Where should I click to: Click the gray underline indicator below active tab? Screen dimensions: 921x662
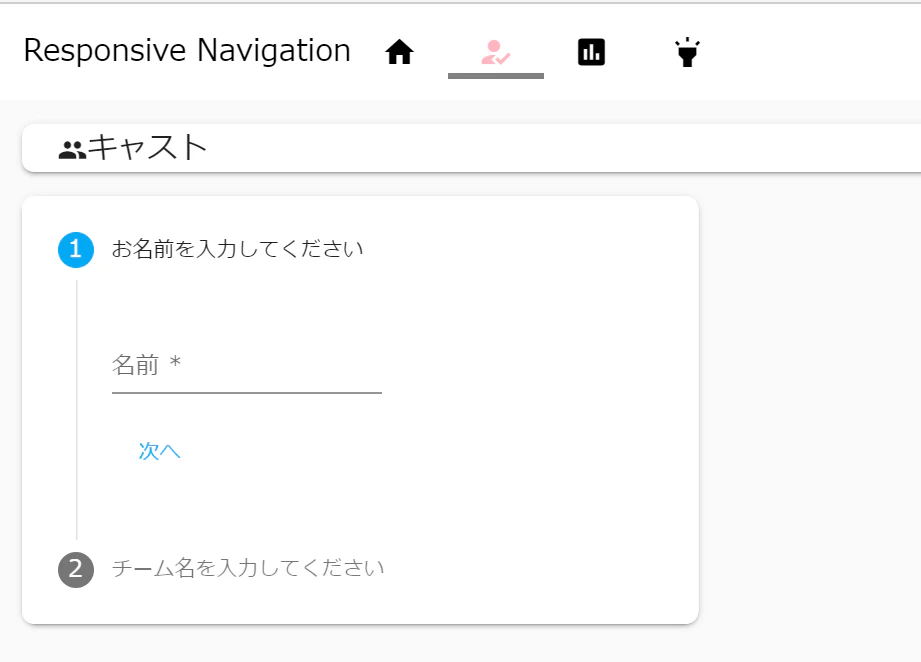[495, 75]
